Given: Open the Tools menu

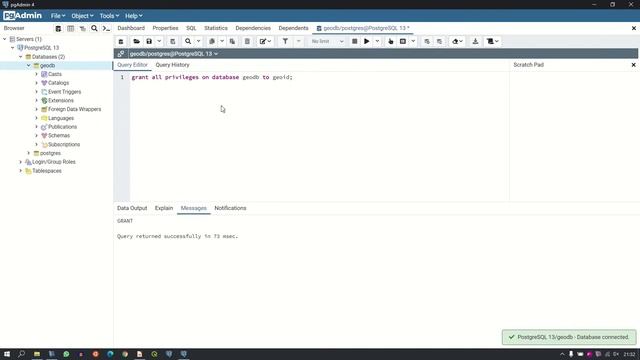Looking at the screenshot, I should [x=109, y=16].
